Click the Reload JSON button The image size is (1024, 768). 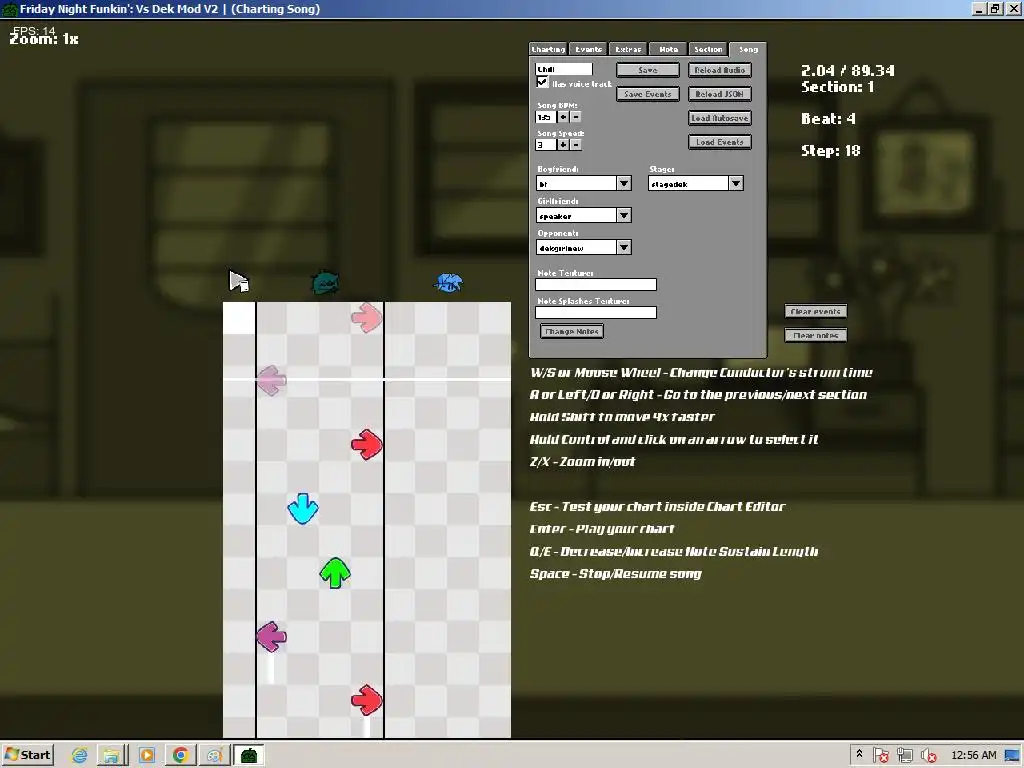click(x=720, y=94)
